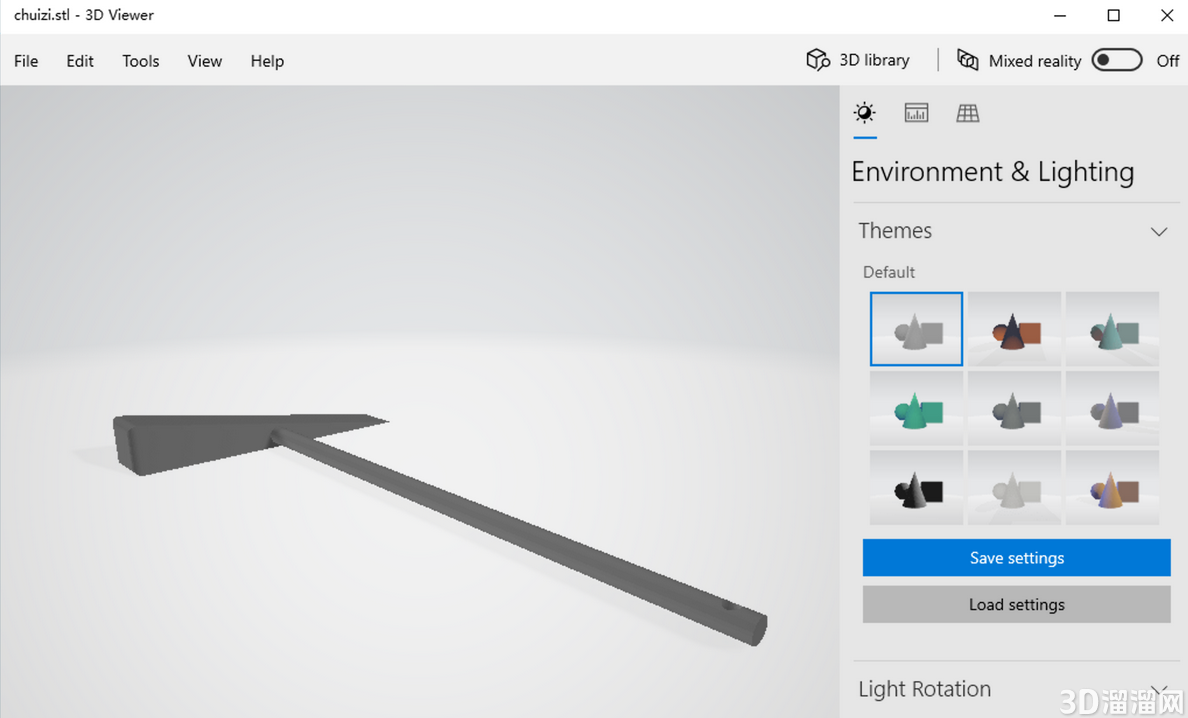Turn on the Mixed reality toggle
This screenshot has width=1188, height=718.
pos(1116,60)
